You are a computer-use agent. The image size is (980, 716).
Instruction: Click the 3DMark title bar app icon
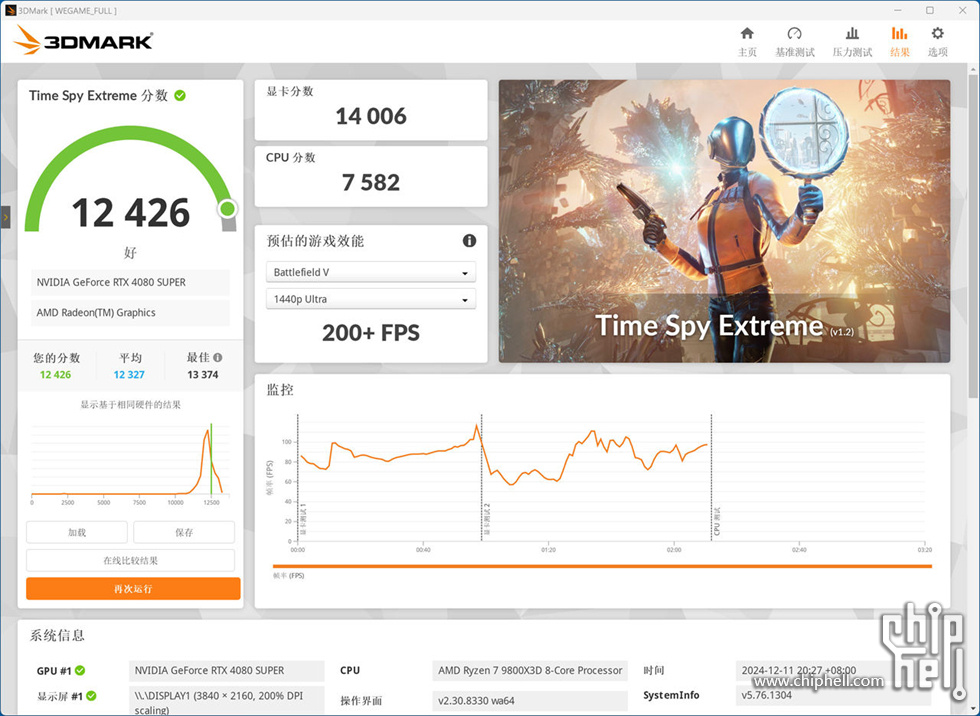[9, 11]
